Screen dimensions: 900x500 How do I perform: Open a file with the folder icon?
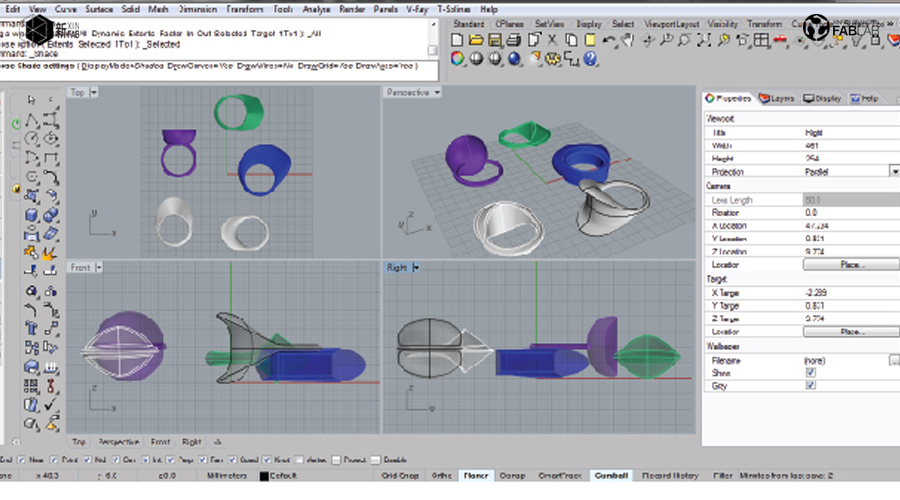476,40
